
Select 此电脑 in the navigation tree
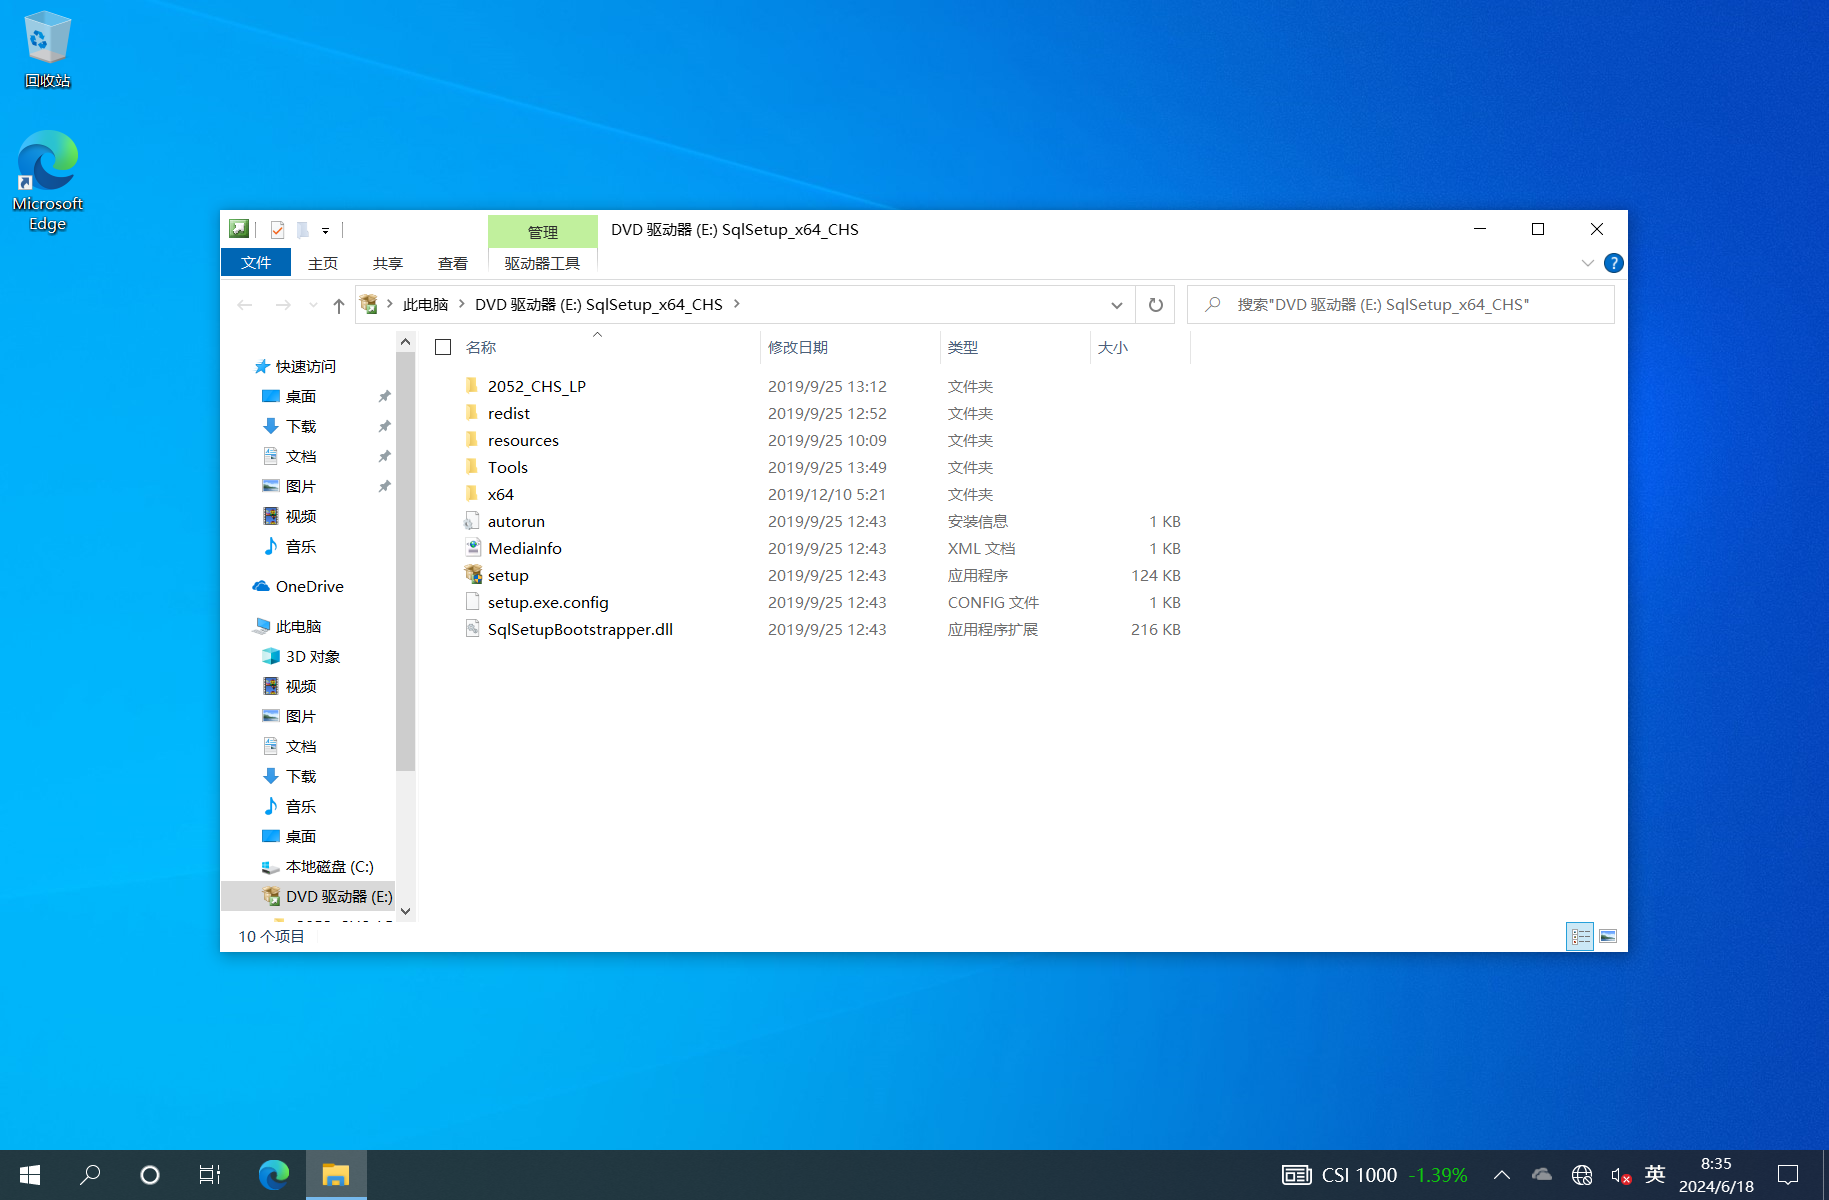pos(298,627)
